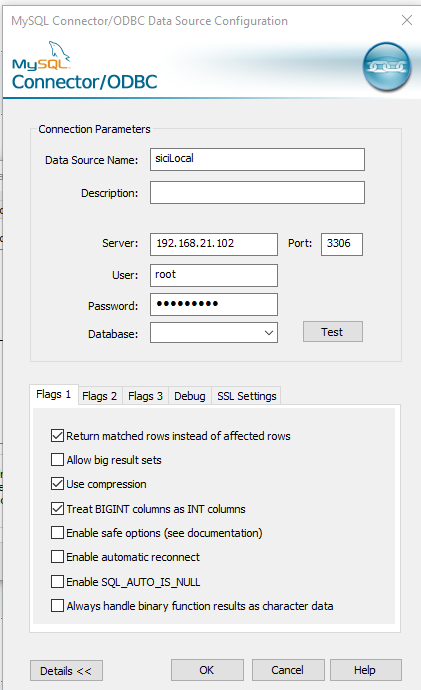Click the "Password:" label text
421x690 pixels.
click(113, 306)
